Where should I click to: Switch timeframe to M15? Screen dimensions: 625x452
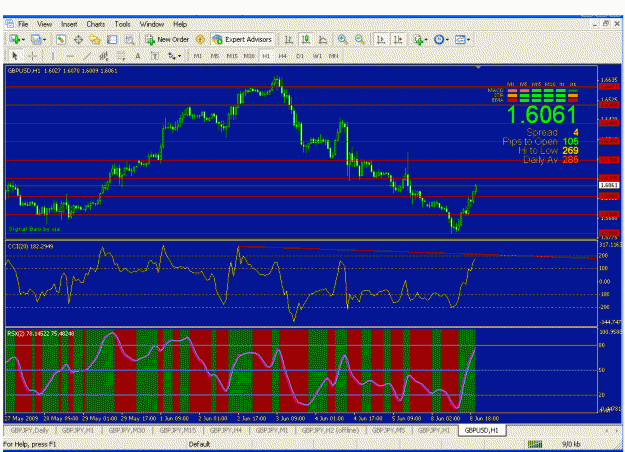[x=232, y=56]
